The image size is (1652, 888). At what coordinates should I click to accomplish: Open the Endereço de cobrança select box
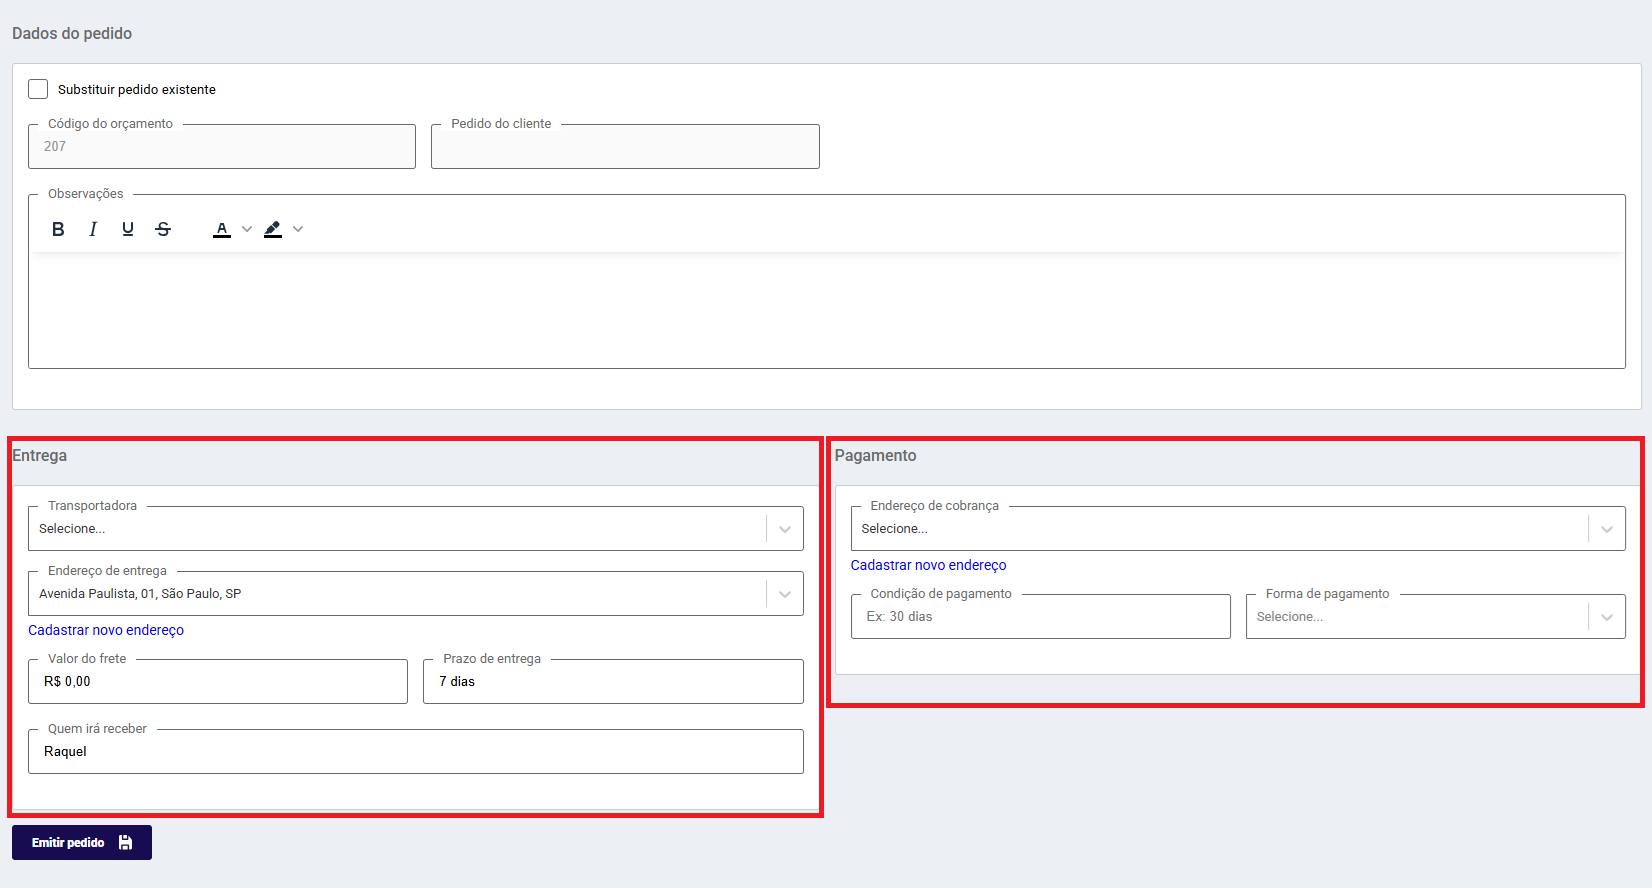[x=1238, y=528]
